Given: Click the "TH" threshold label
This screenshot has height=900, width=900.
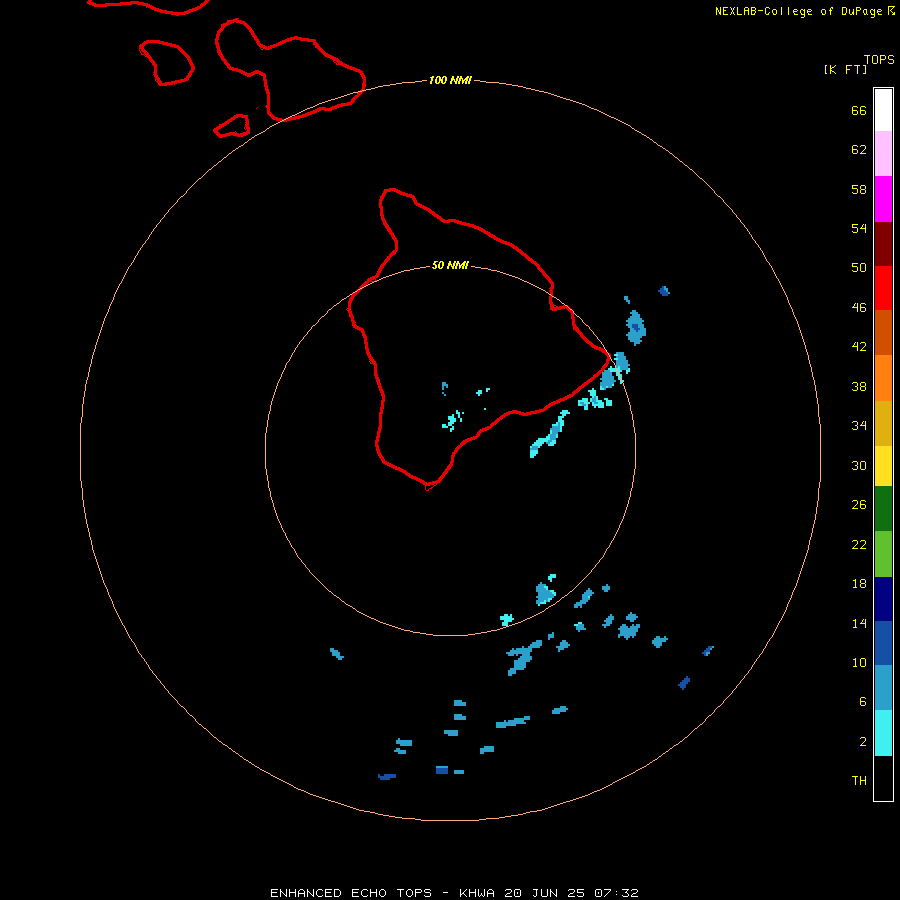Looking at the screenshot, I should [x=859, y=781].
